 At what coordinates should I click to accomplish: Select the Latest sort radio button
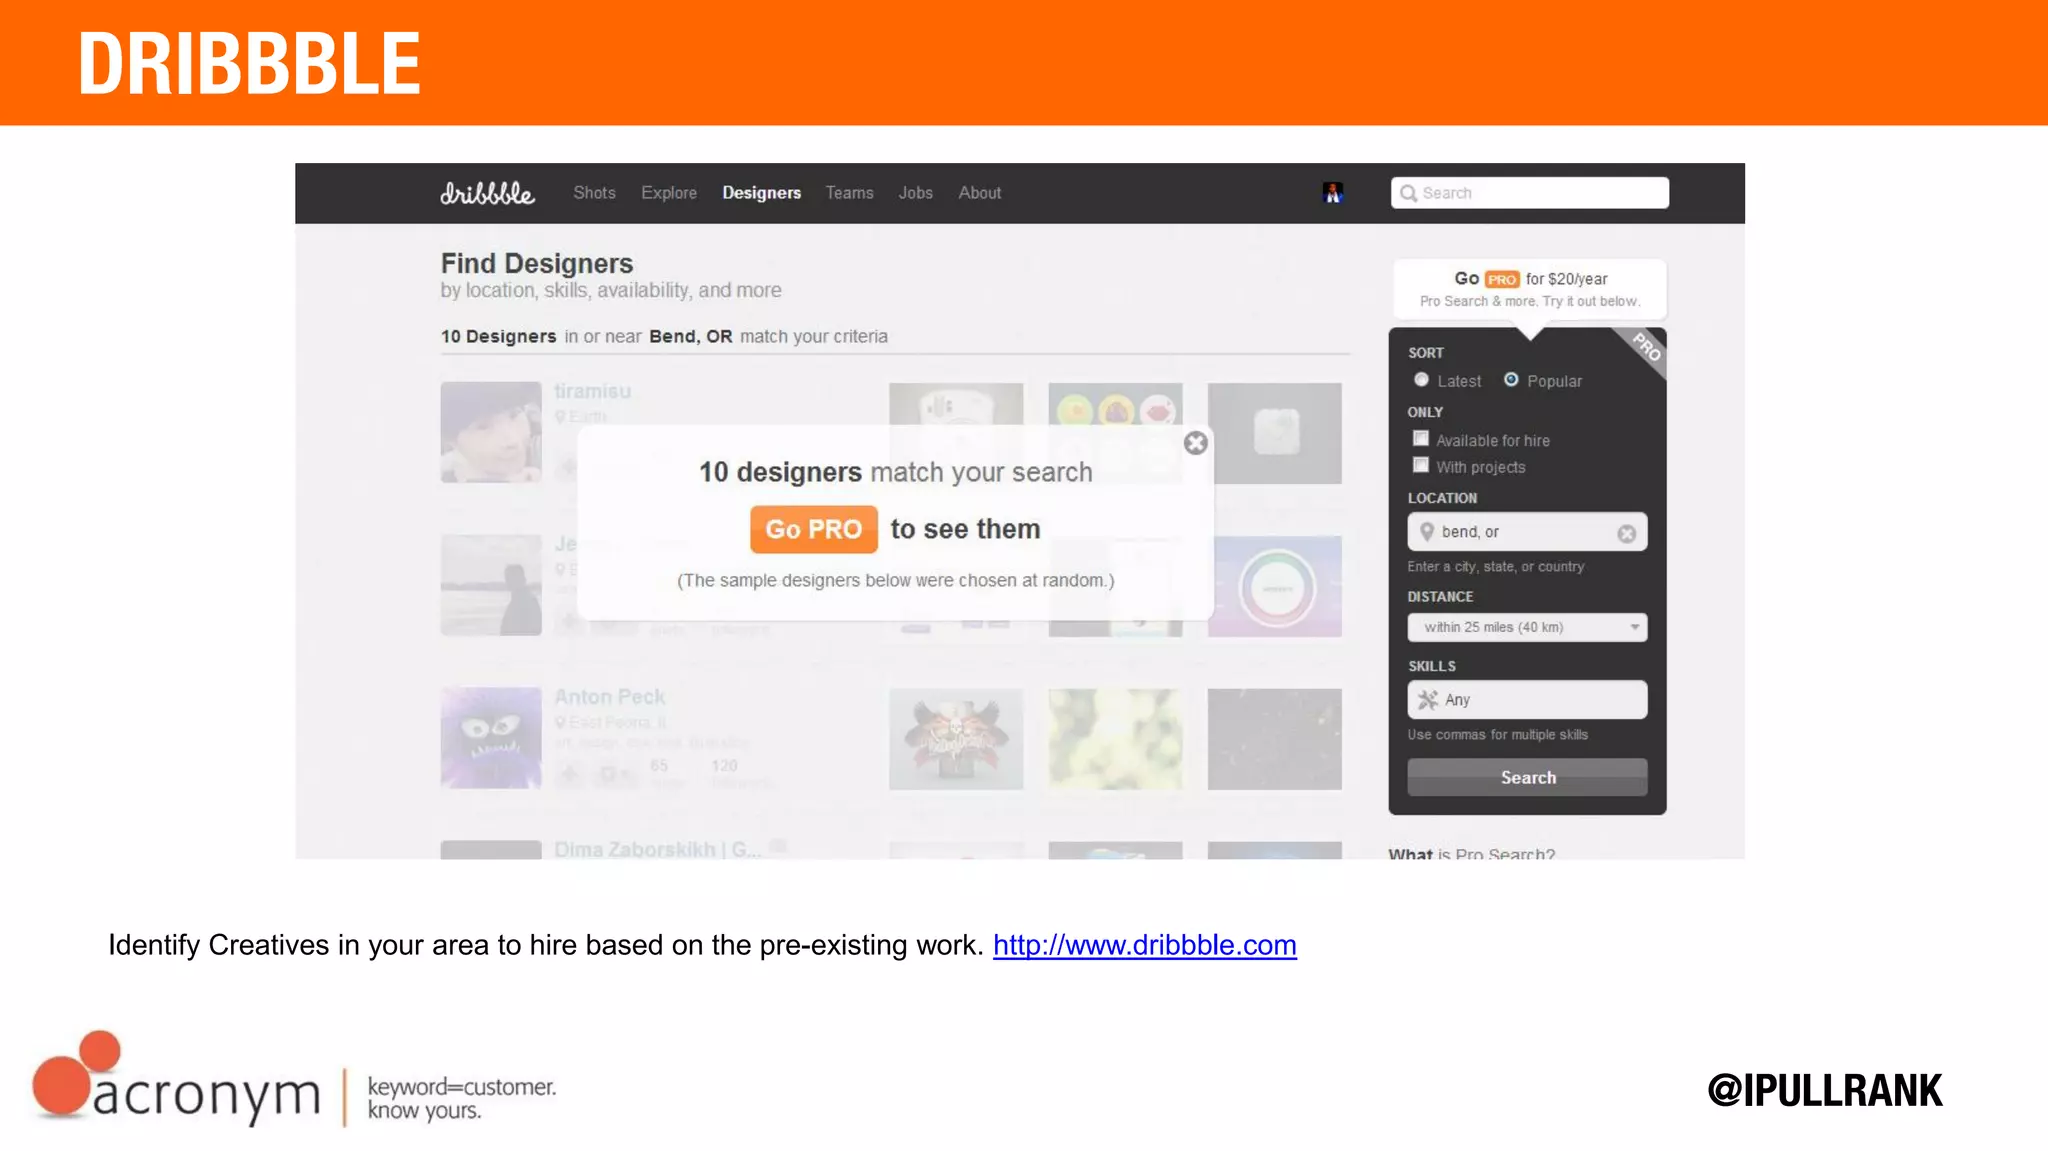click(x=1421, y=380)
